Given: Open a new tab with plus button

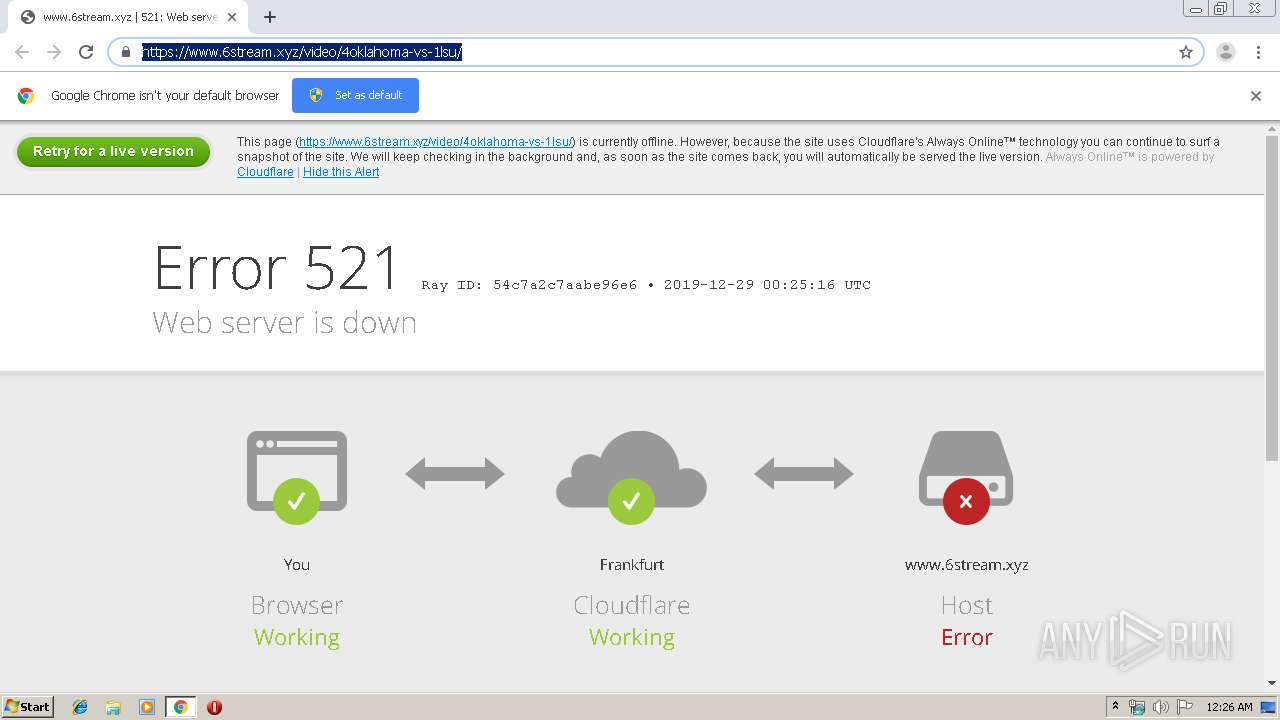Looking at the screenshot, I should pyautogui.click(x=270, y=17).
